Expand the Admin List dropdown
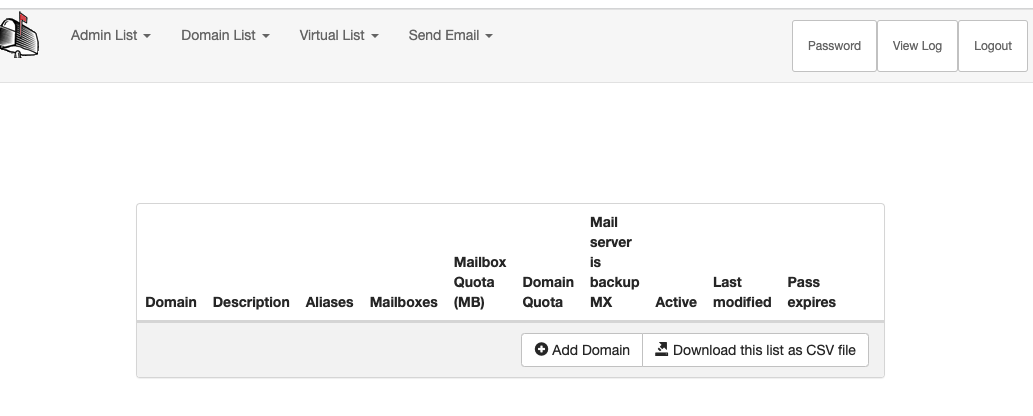Viewport: 1033px width, 416px height. click(110, 36)
